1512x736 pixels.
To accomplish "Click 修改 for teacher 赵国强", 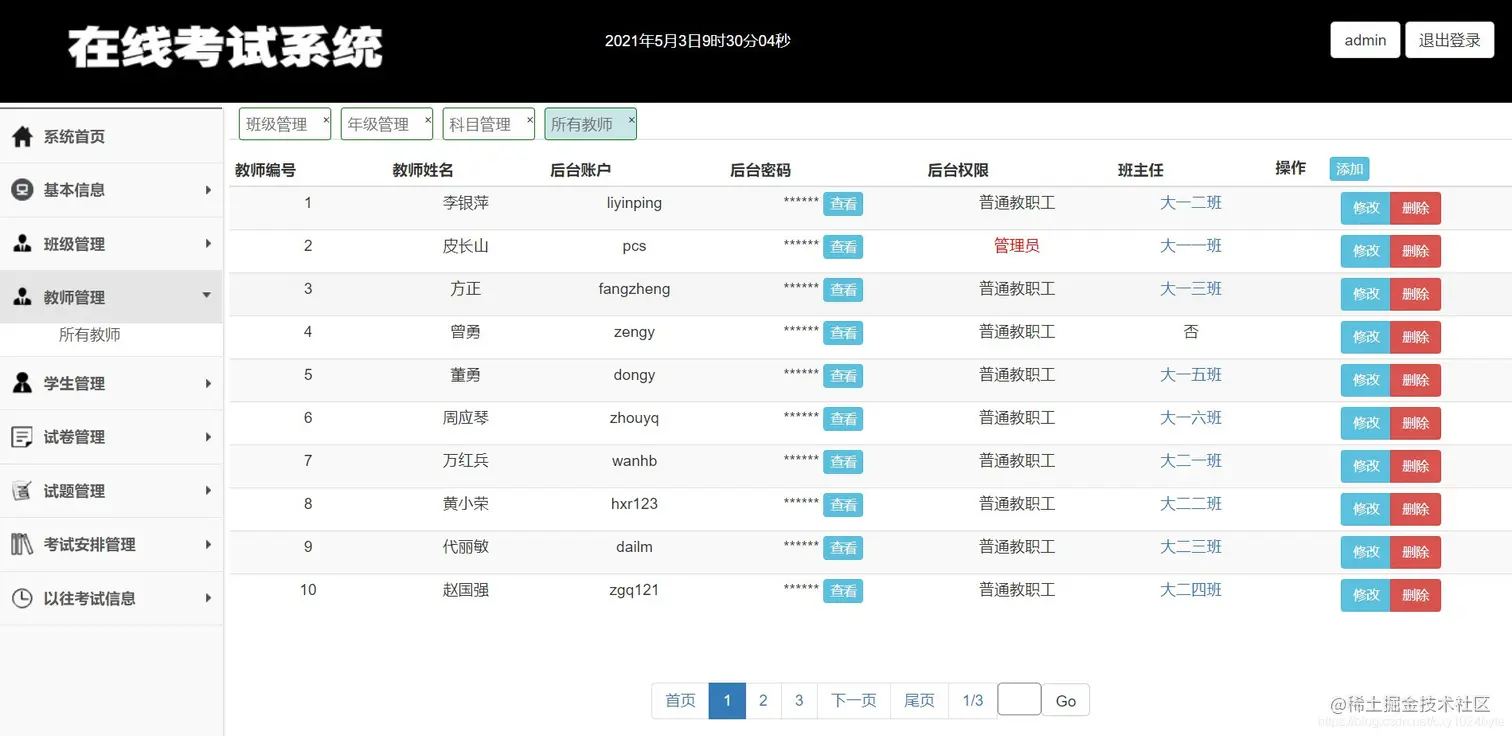I will (1366, 595).
